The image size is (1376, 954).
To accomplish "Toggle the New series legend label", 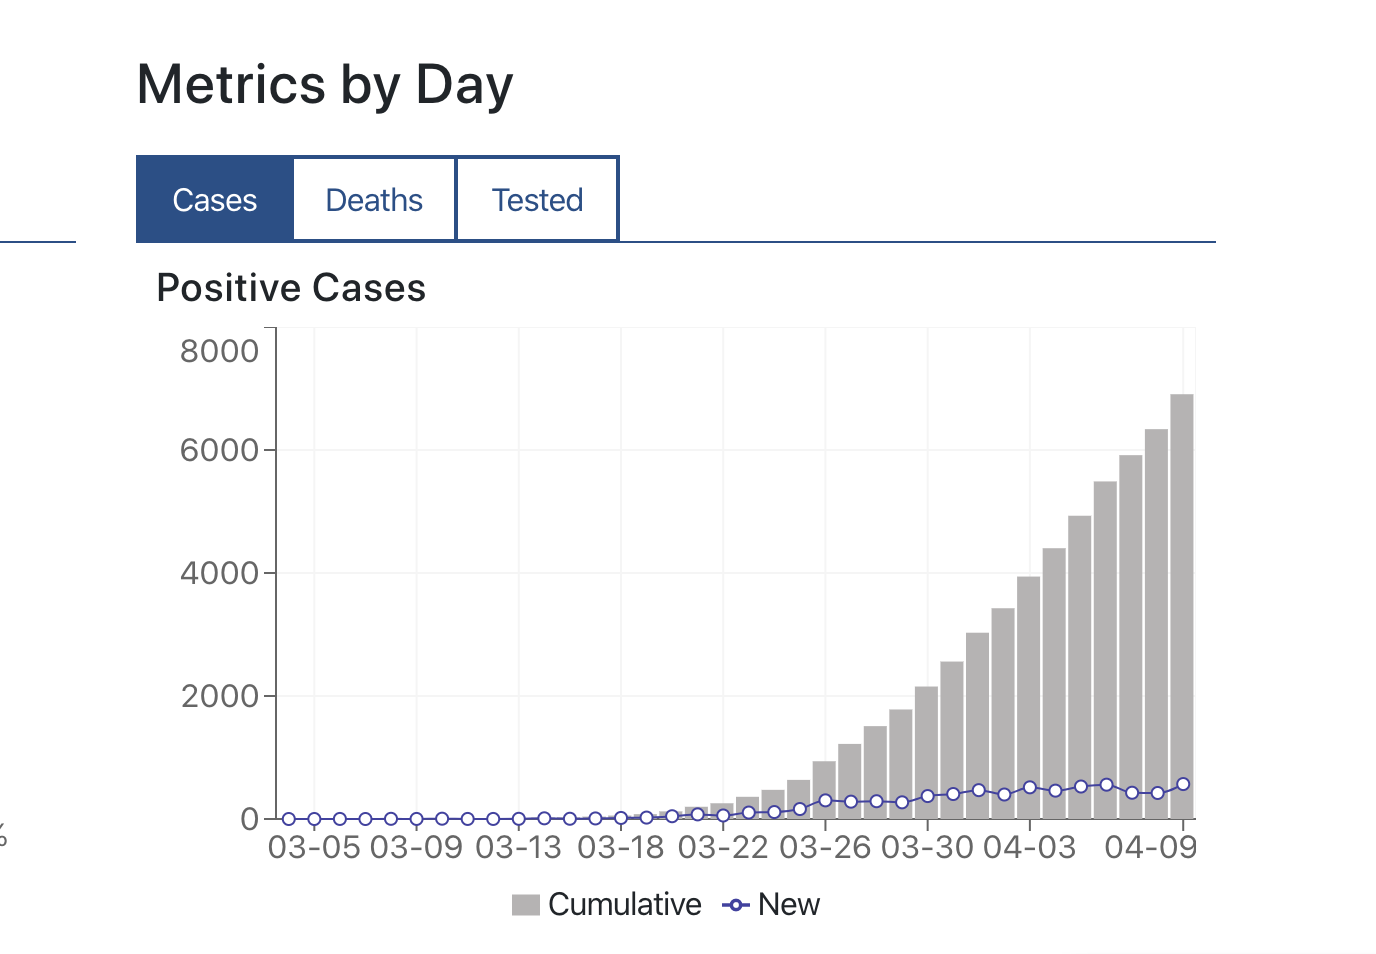I will tap(788, 905).
